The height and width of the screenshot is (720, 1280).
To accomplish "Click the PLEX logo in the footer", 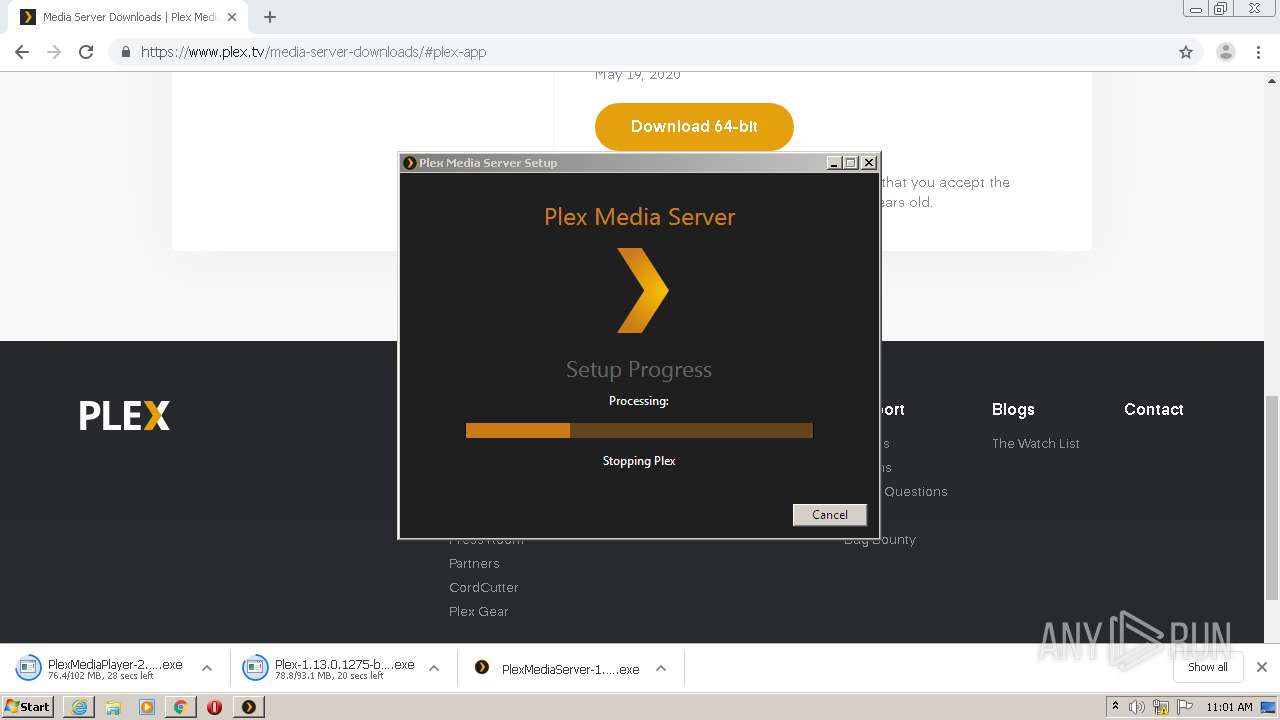I will click(x=125, y=415).
